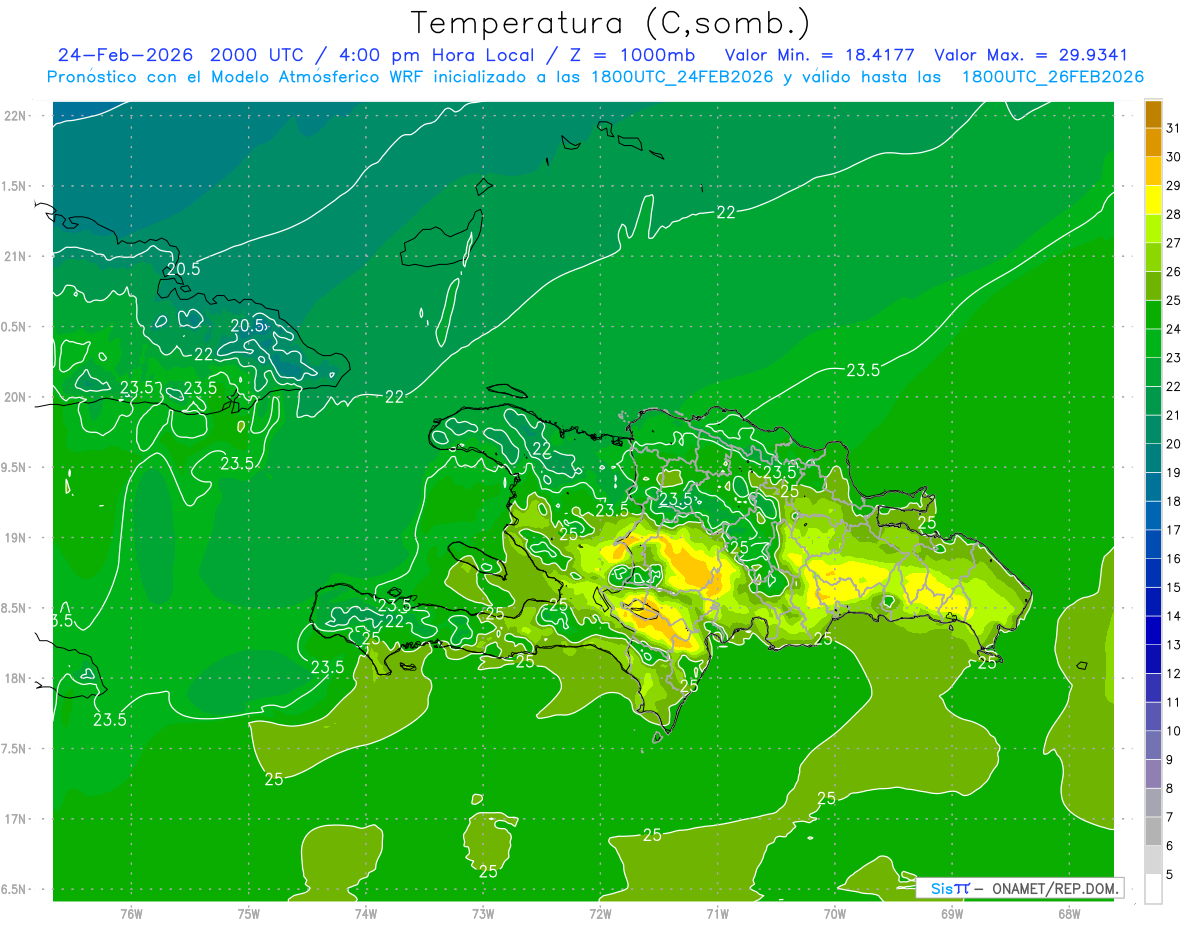Image resolution: width=1200 pixels, height=927 pixels.
Task: Click the '20N' latitude axis label
Action: pos(17,397)
